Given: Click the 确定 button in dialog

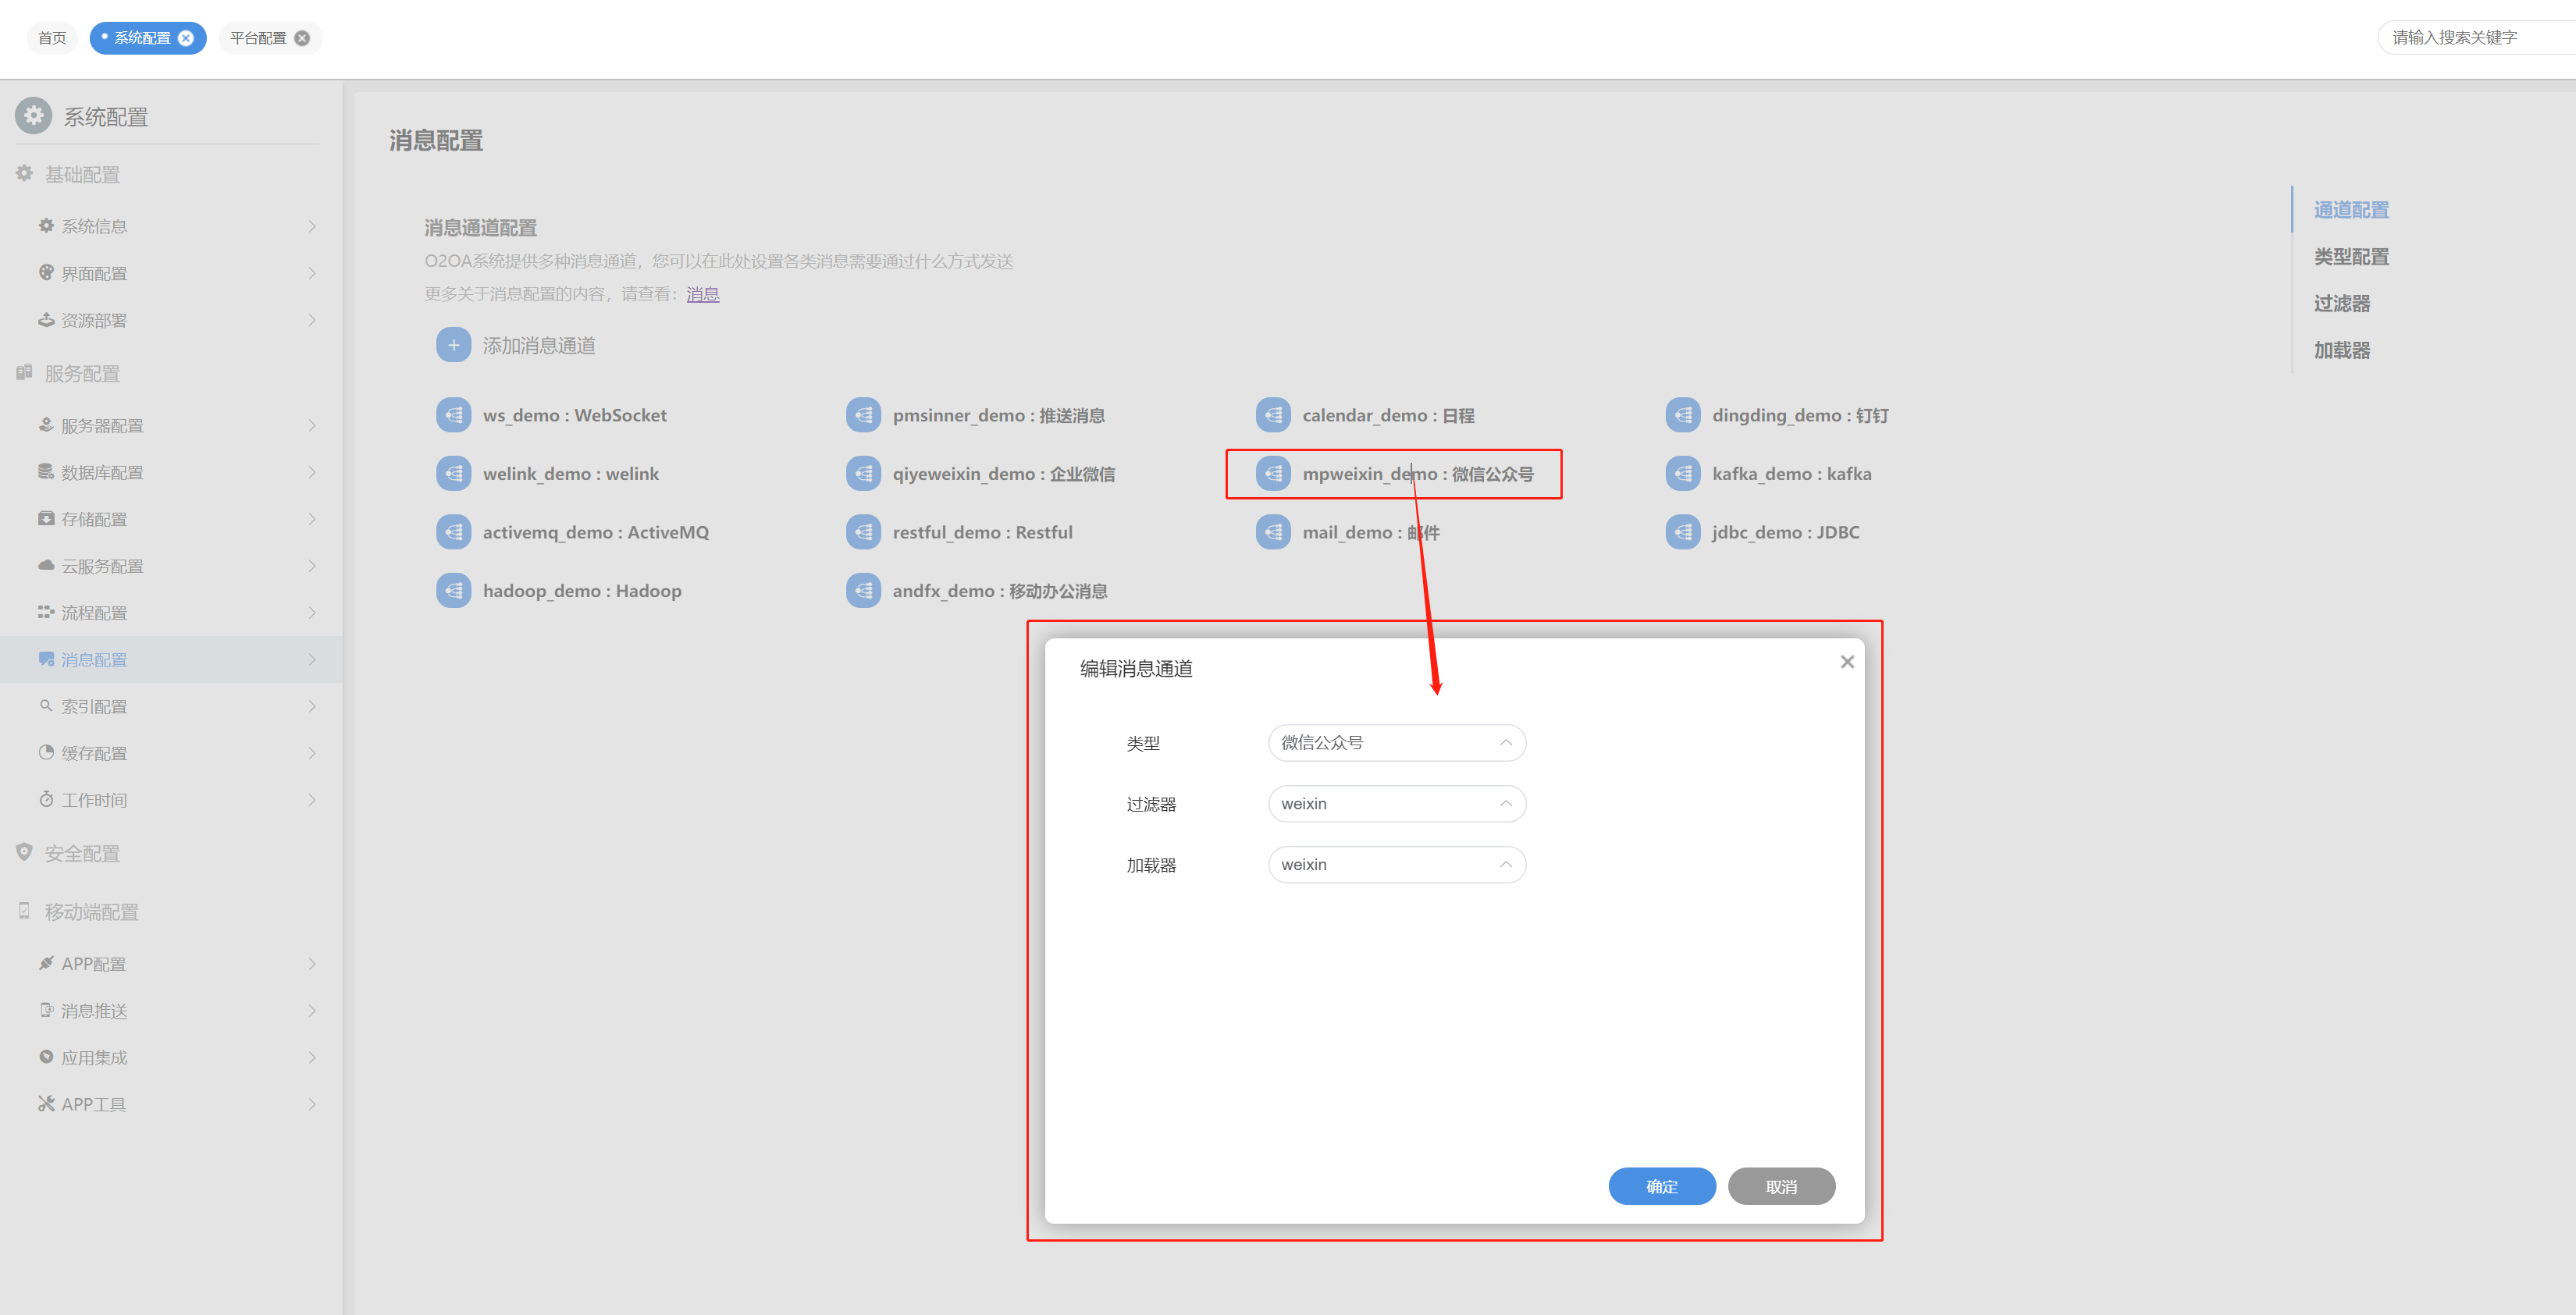Looking at the screenshot, I should [x=1661, y=1186].
